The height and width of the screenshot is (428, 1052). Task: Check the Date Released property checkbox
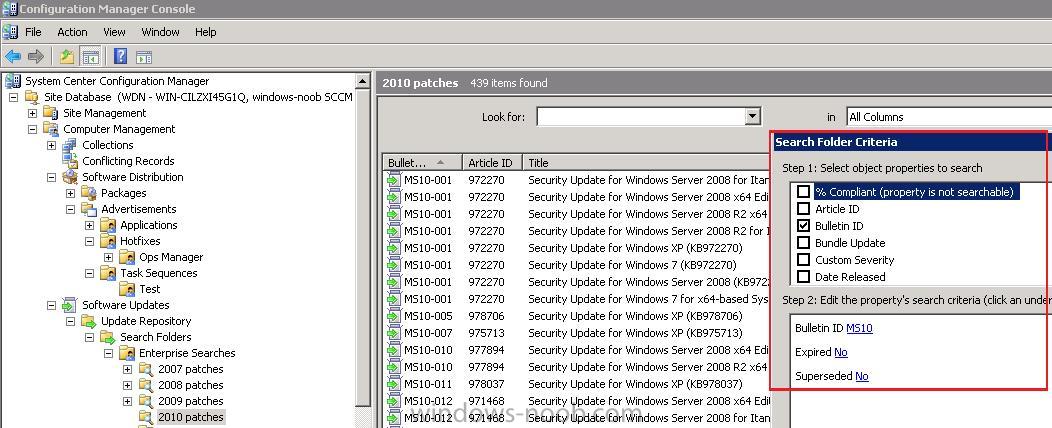(803, 276)
